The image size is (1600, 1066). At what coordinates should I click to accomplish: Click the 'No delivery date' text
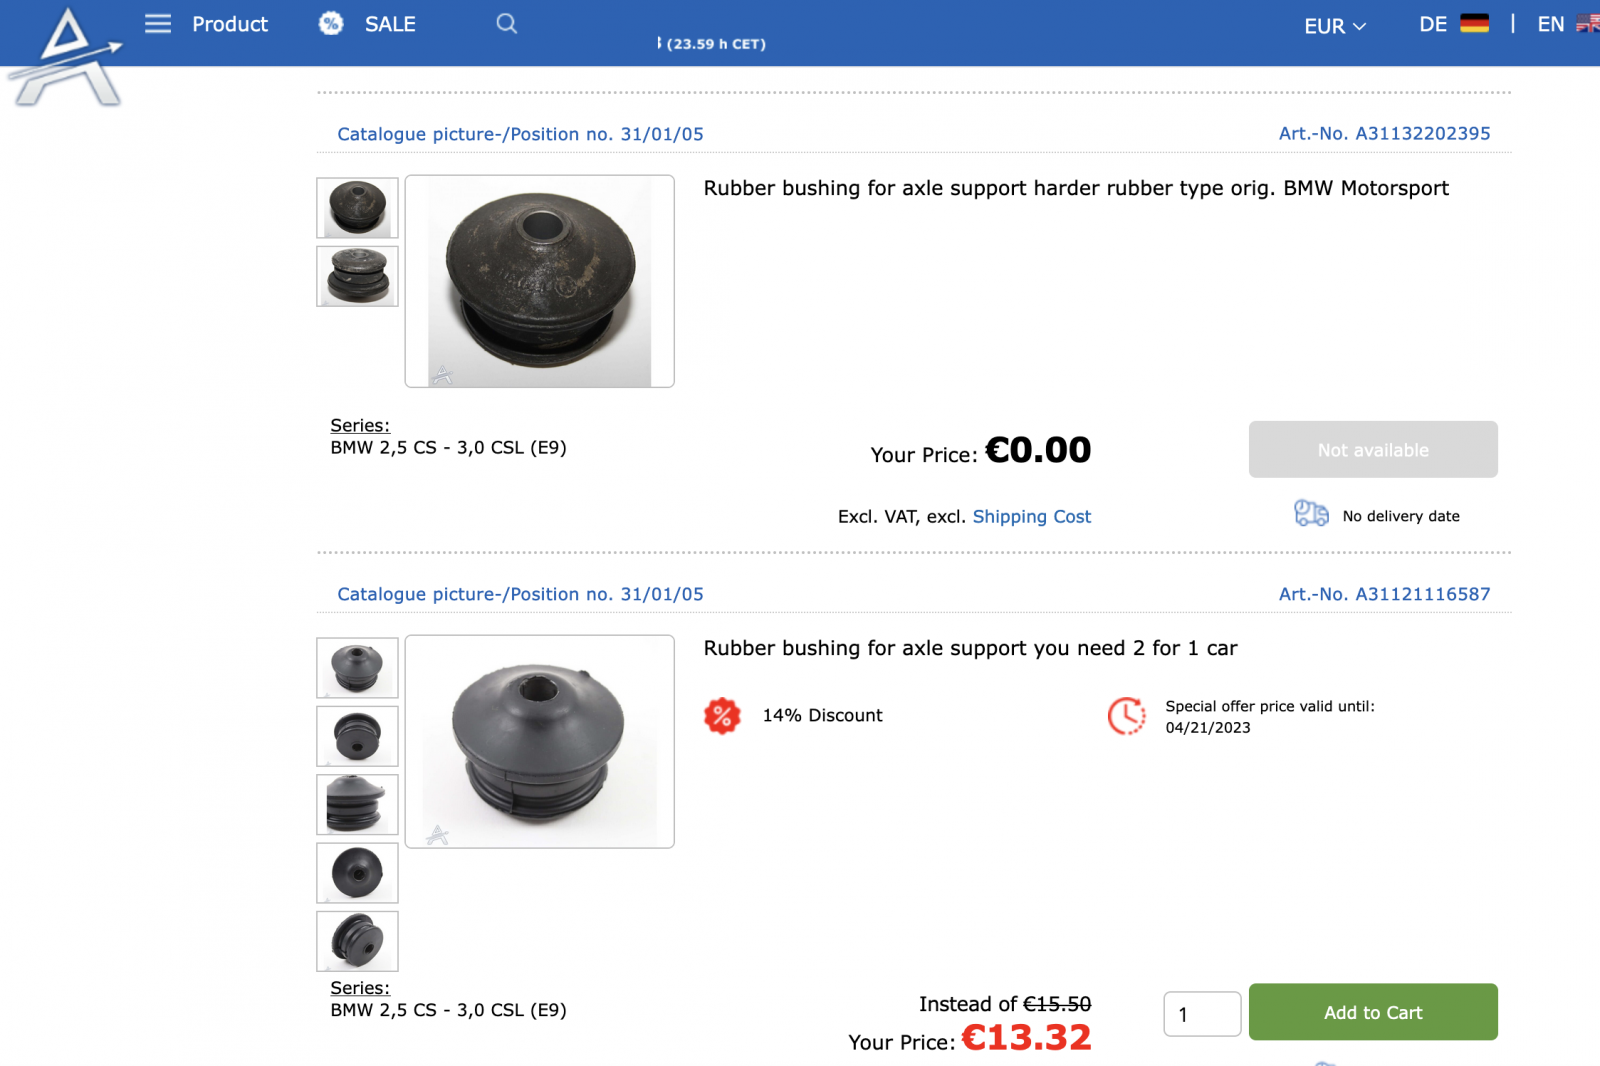pyautogui.click(x=1401, y=516)
